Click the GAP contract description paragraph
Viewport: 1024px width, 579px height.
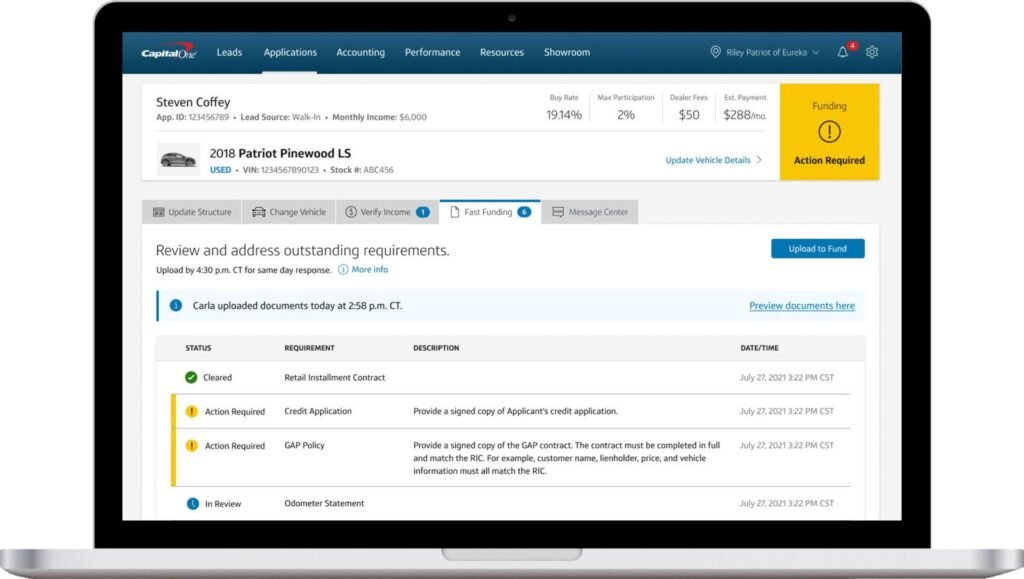566,458
